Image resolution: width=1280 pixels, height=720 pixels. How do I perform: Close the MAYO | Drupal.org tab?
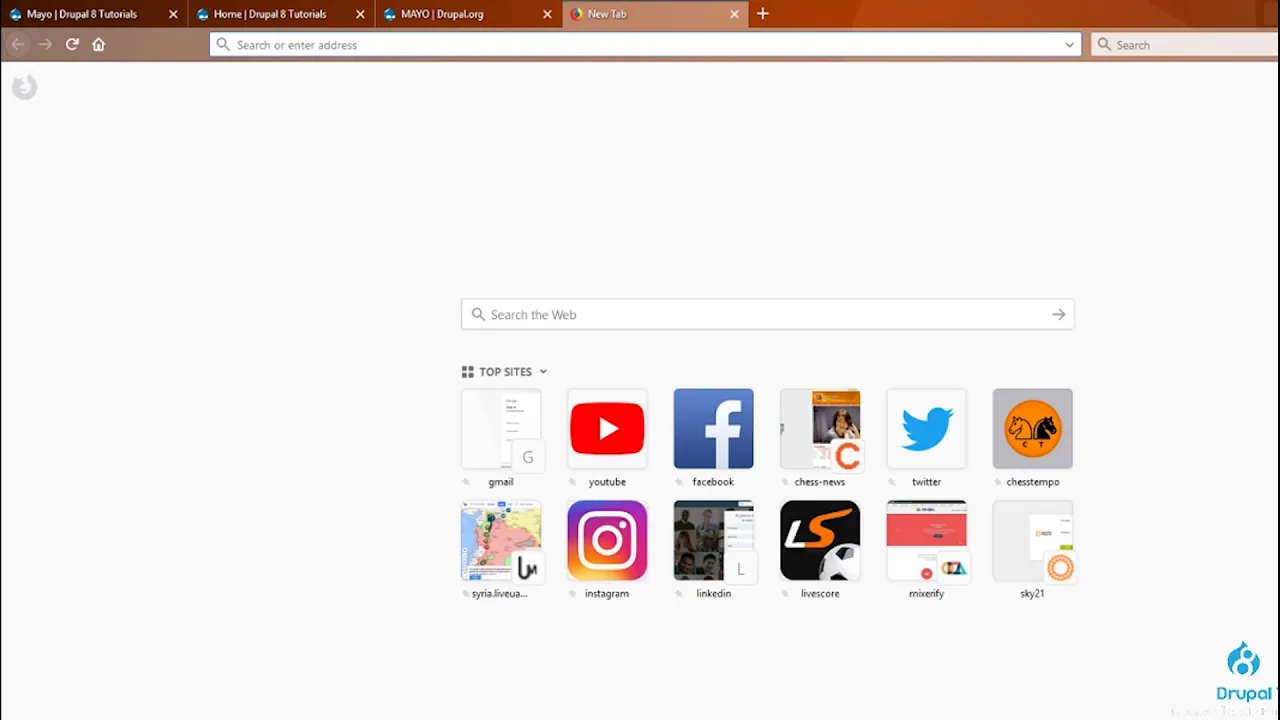click(547, 14)
